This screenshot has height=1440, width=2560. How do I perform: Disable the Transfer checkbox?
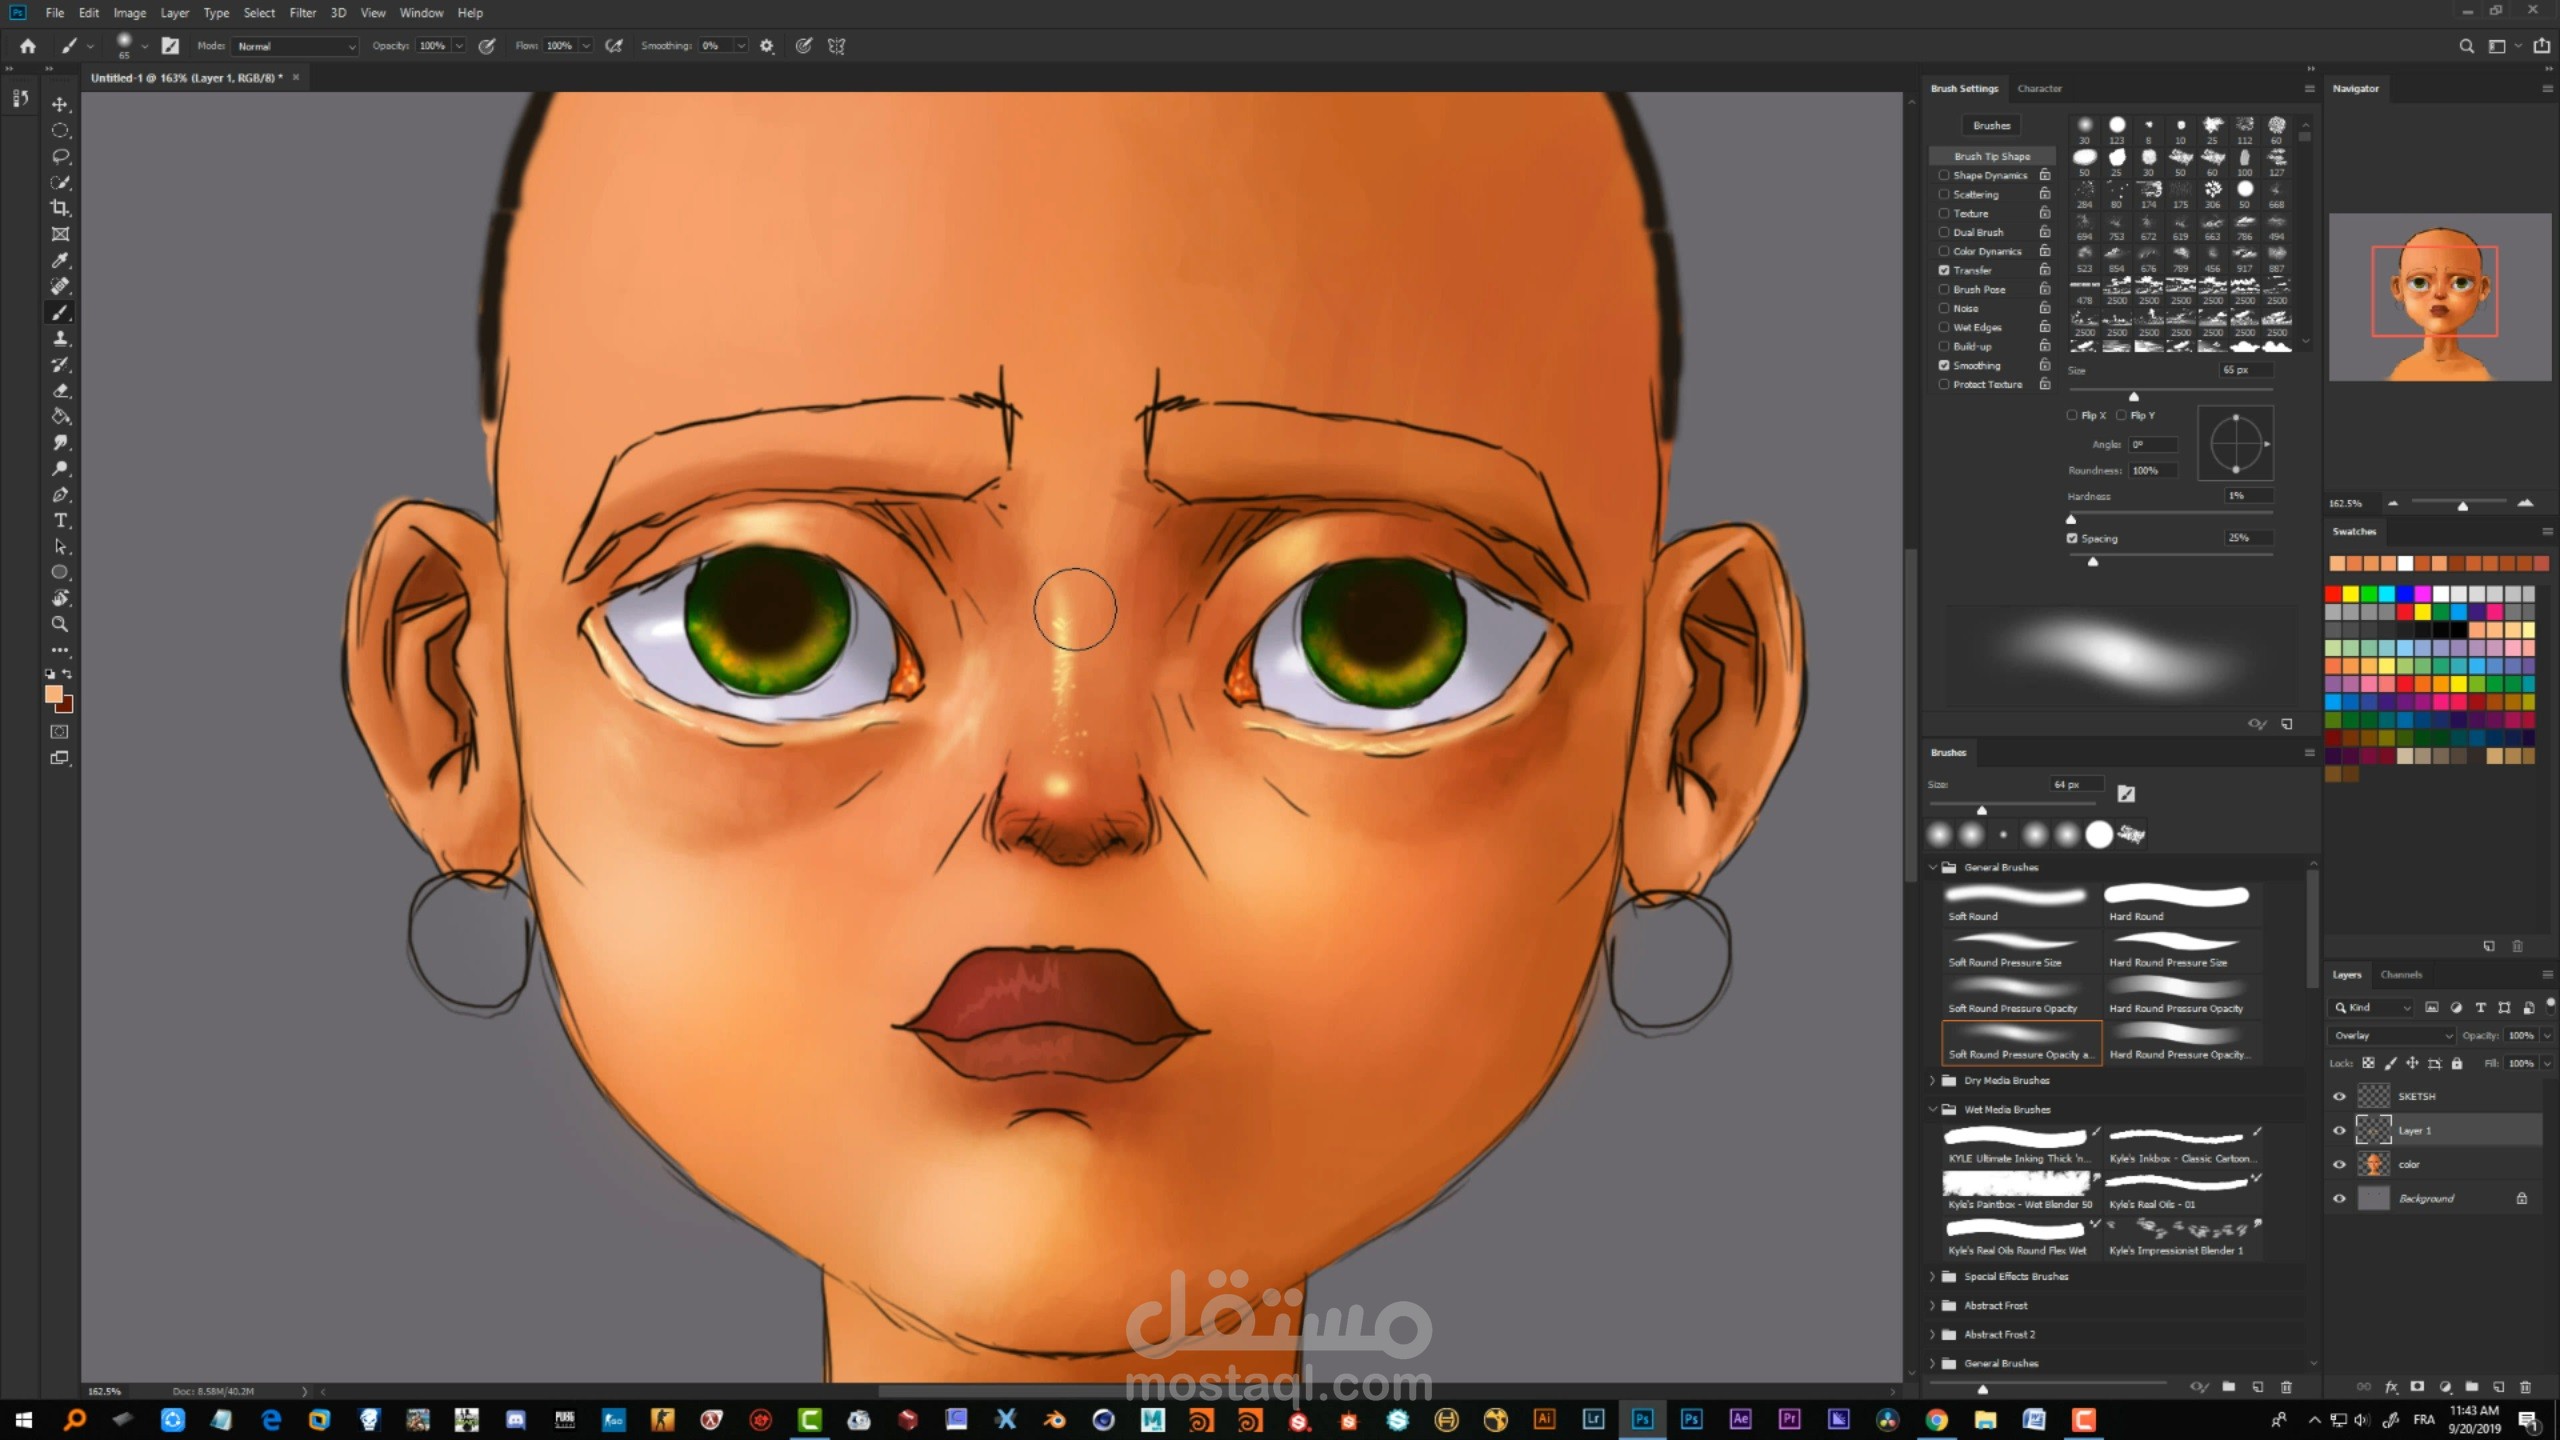coord(1944,270)
